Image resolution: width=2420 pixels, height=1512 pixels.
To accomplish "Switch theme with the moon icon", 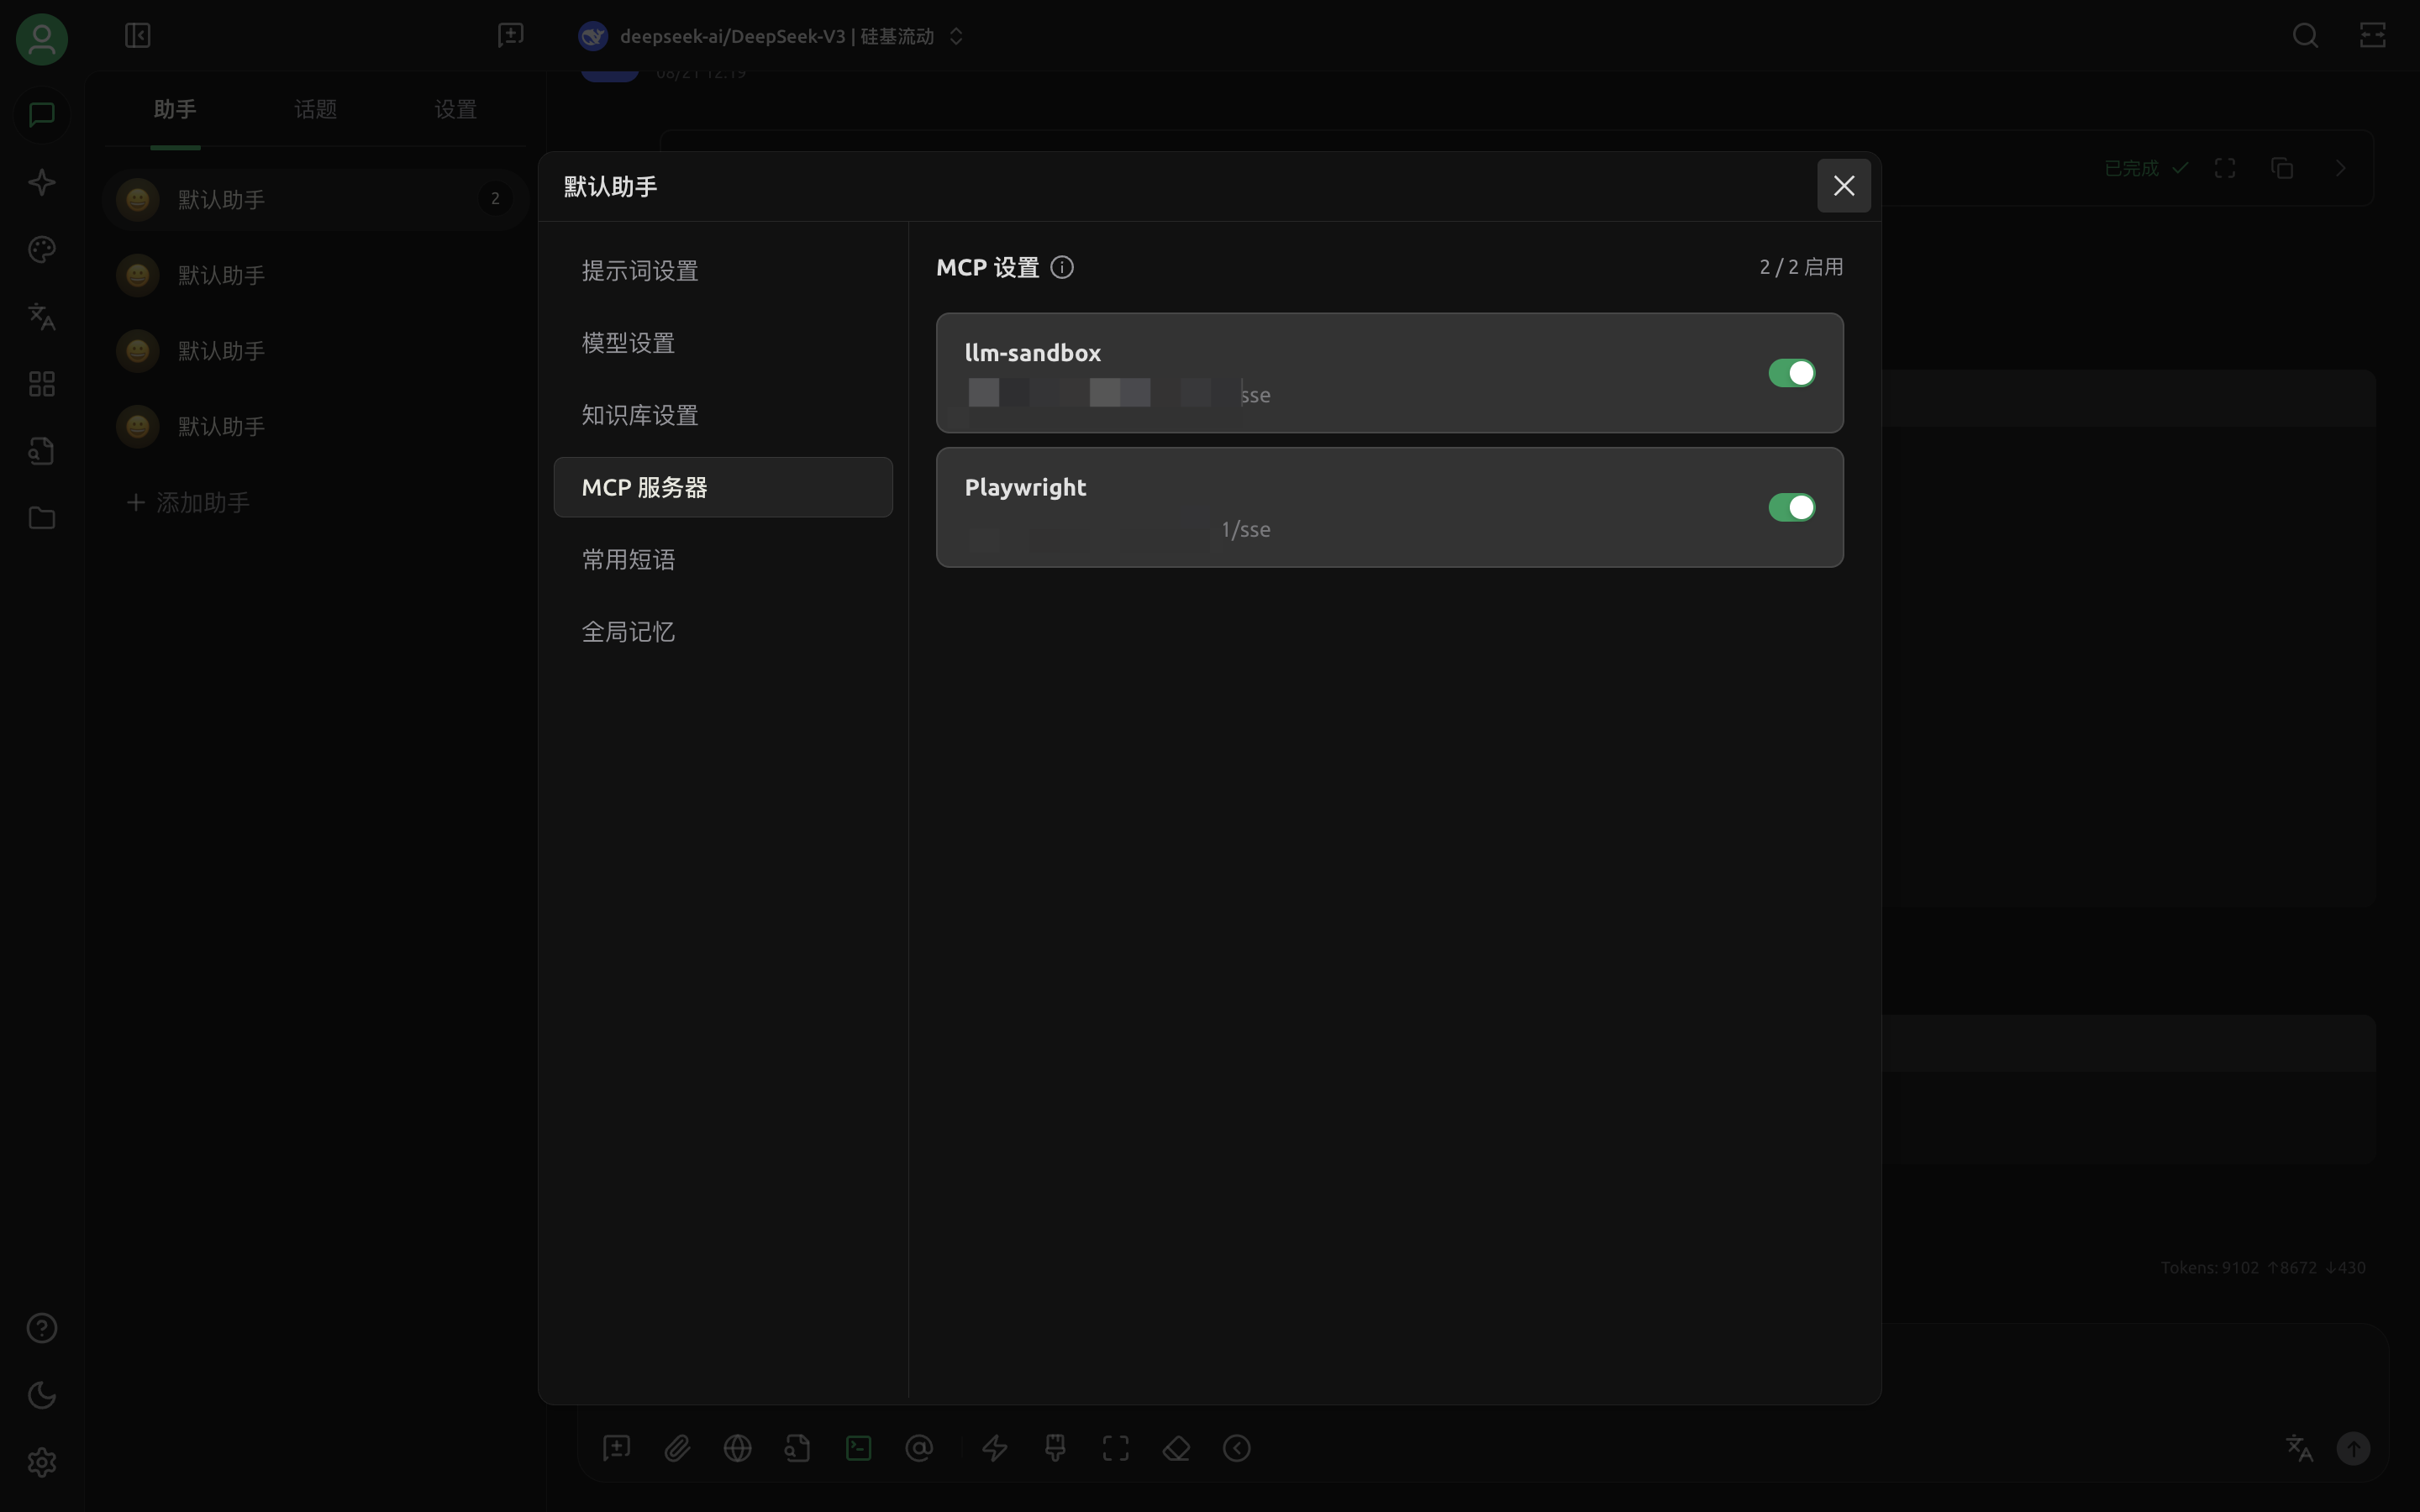I will click(41, 1395).
